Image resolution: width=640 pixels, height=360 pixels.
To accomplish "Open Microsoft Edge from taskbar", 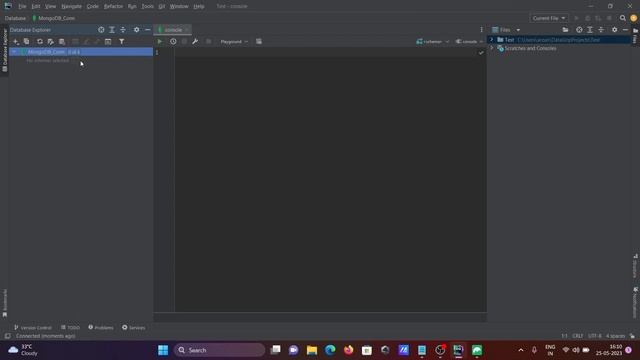I will pyautogui.click(x=330, y=350).
